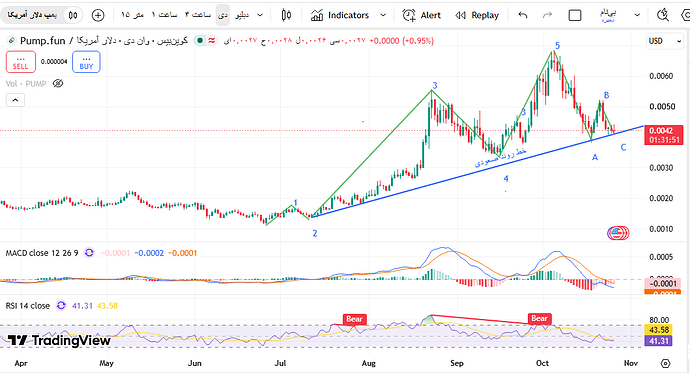Click the MACD close 12 26 9 legend
The image size is (690, 373).
pyautogui.click(x=42, y=253)
